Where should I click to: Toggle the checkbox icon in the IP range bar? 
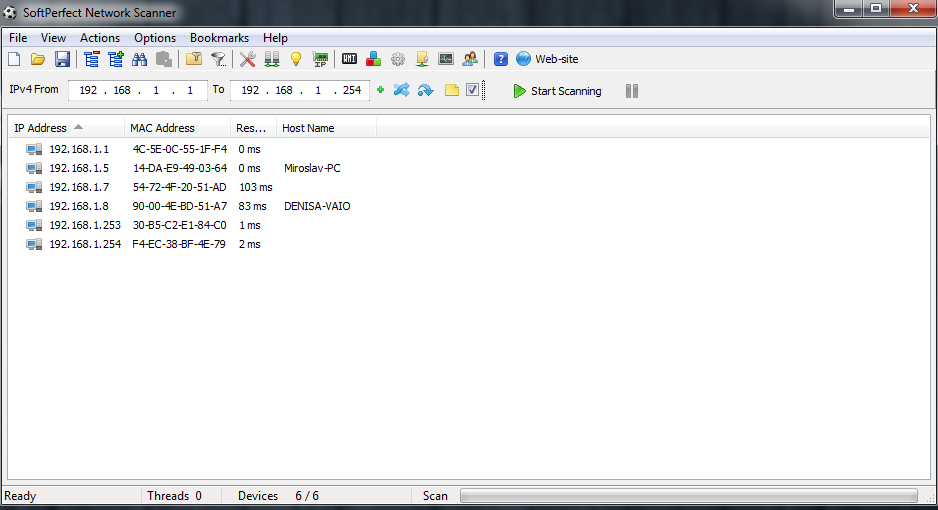[472, 90]
